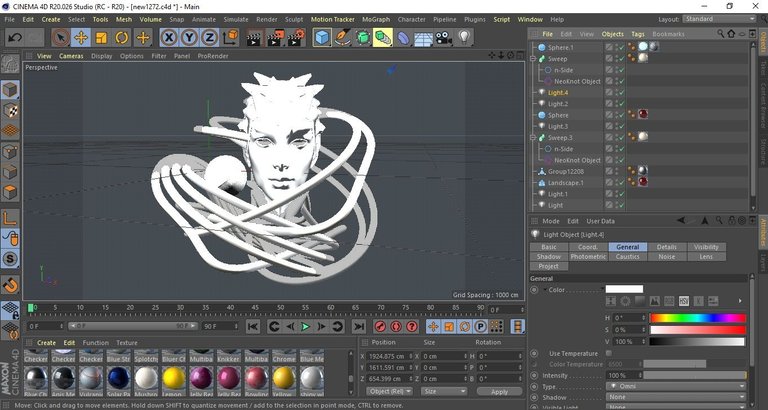768x410 pixels.
Task: Open the Caustics tab
Action: point(627,257)
